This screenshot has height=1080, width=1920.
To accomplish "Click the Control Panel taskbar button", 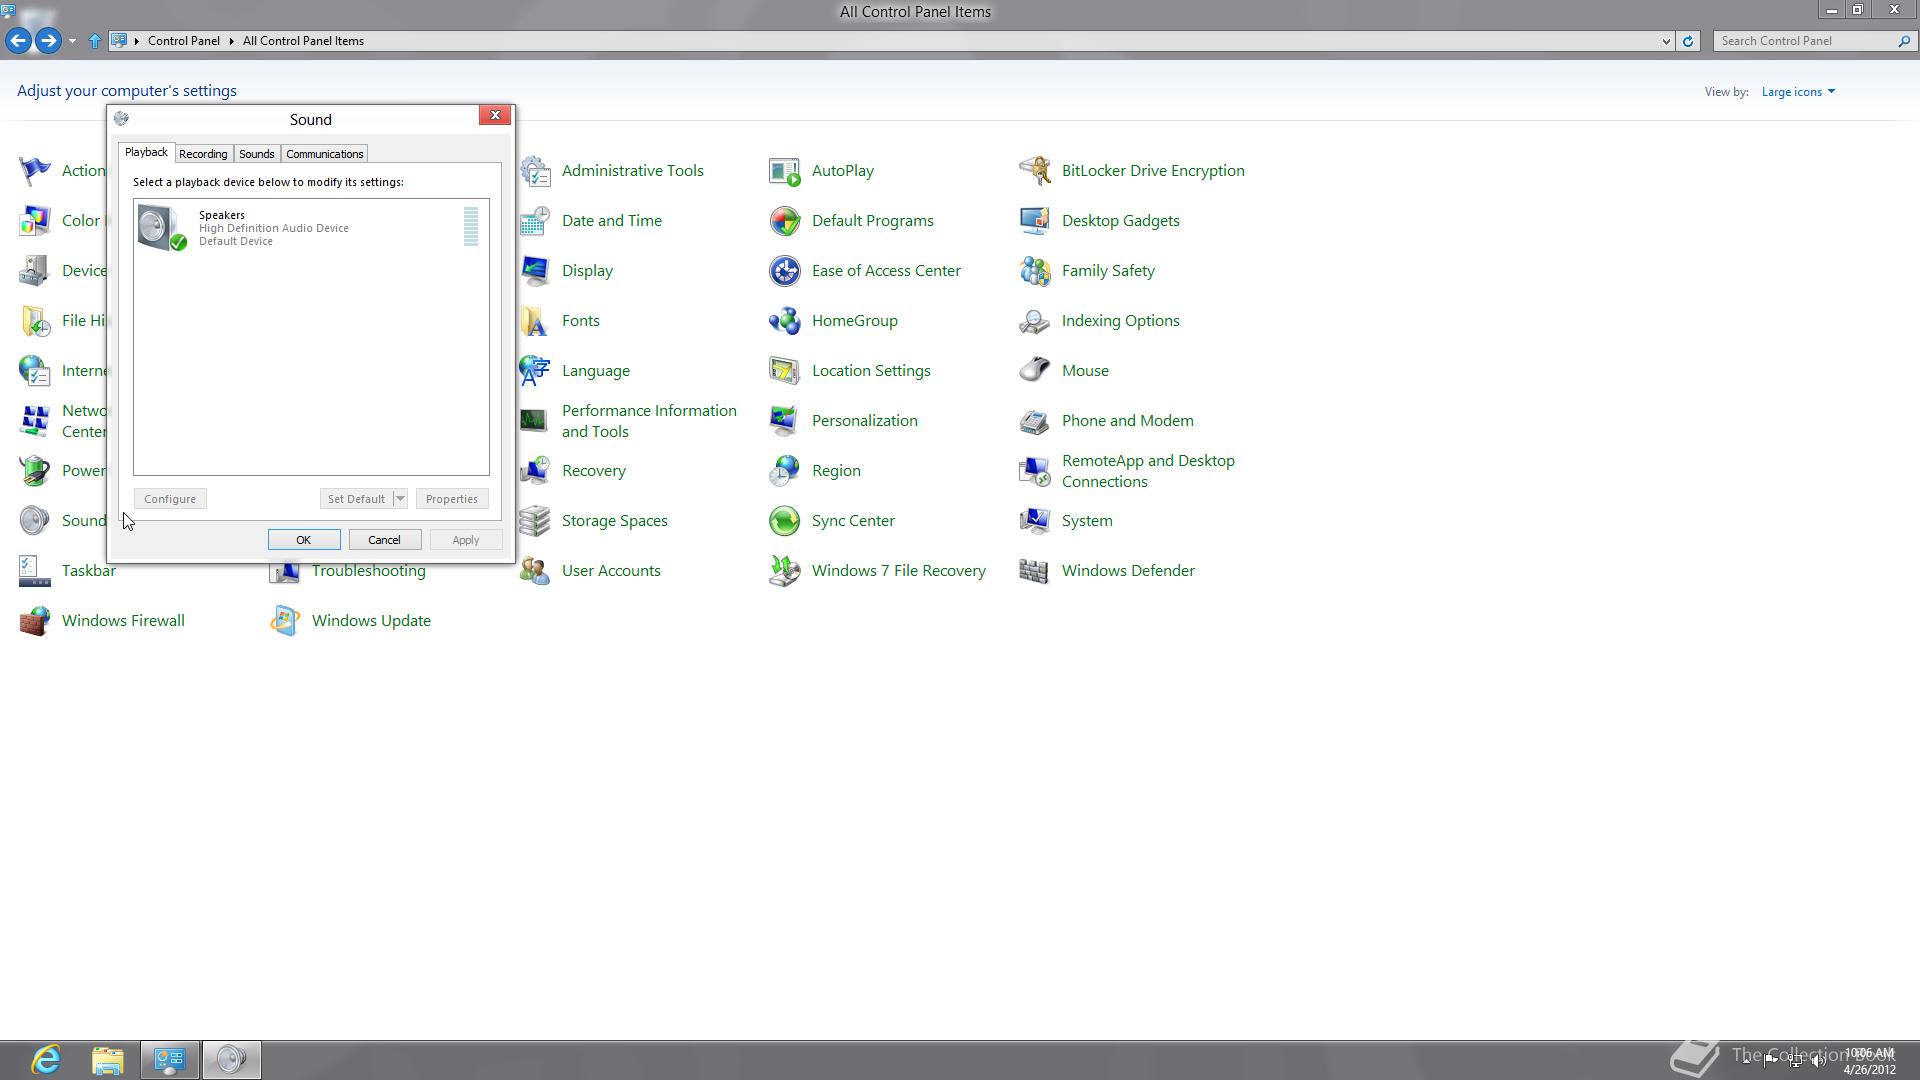I will tap(170, 1060).
